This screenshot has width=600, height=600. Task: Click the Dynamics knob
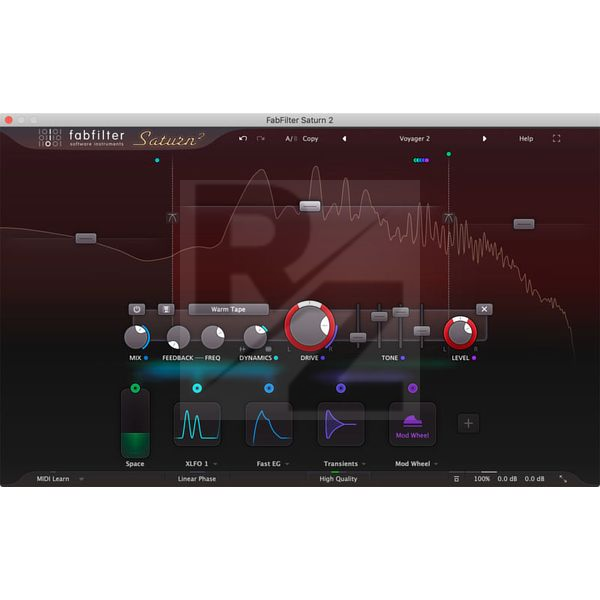[255, 337]
